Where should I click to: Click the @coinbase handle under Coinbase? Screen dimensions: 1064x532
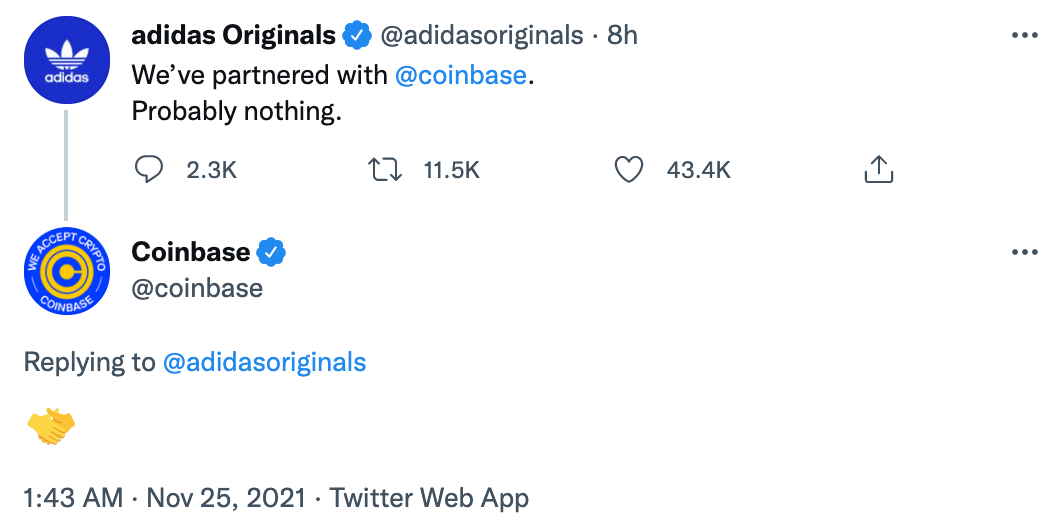197,288
